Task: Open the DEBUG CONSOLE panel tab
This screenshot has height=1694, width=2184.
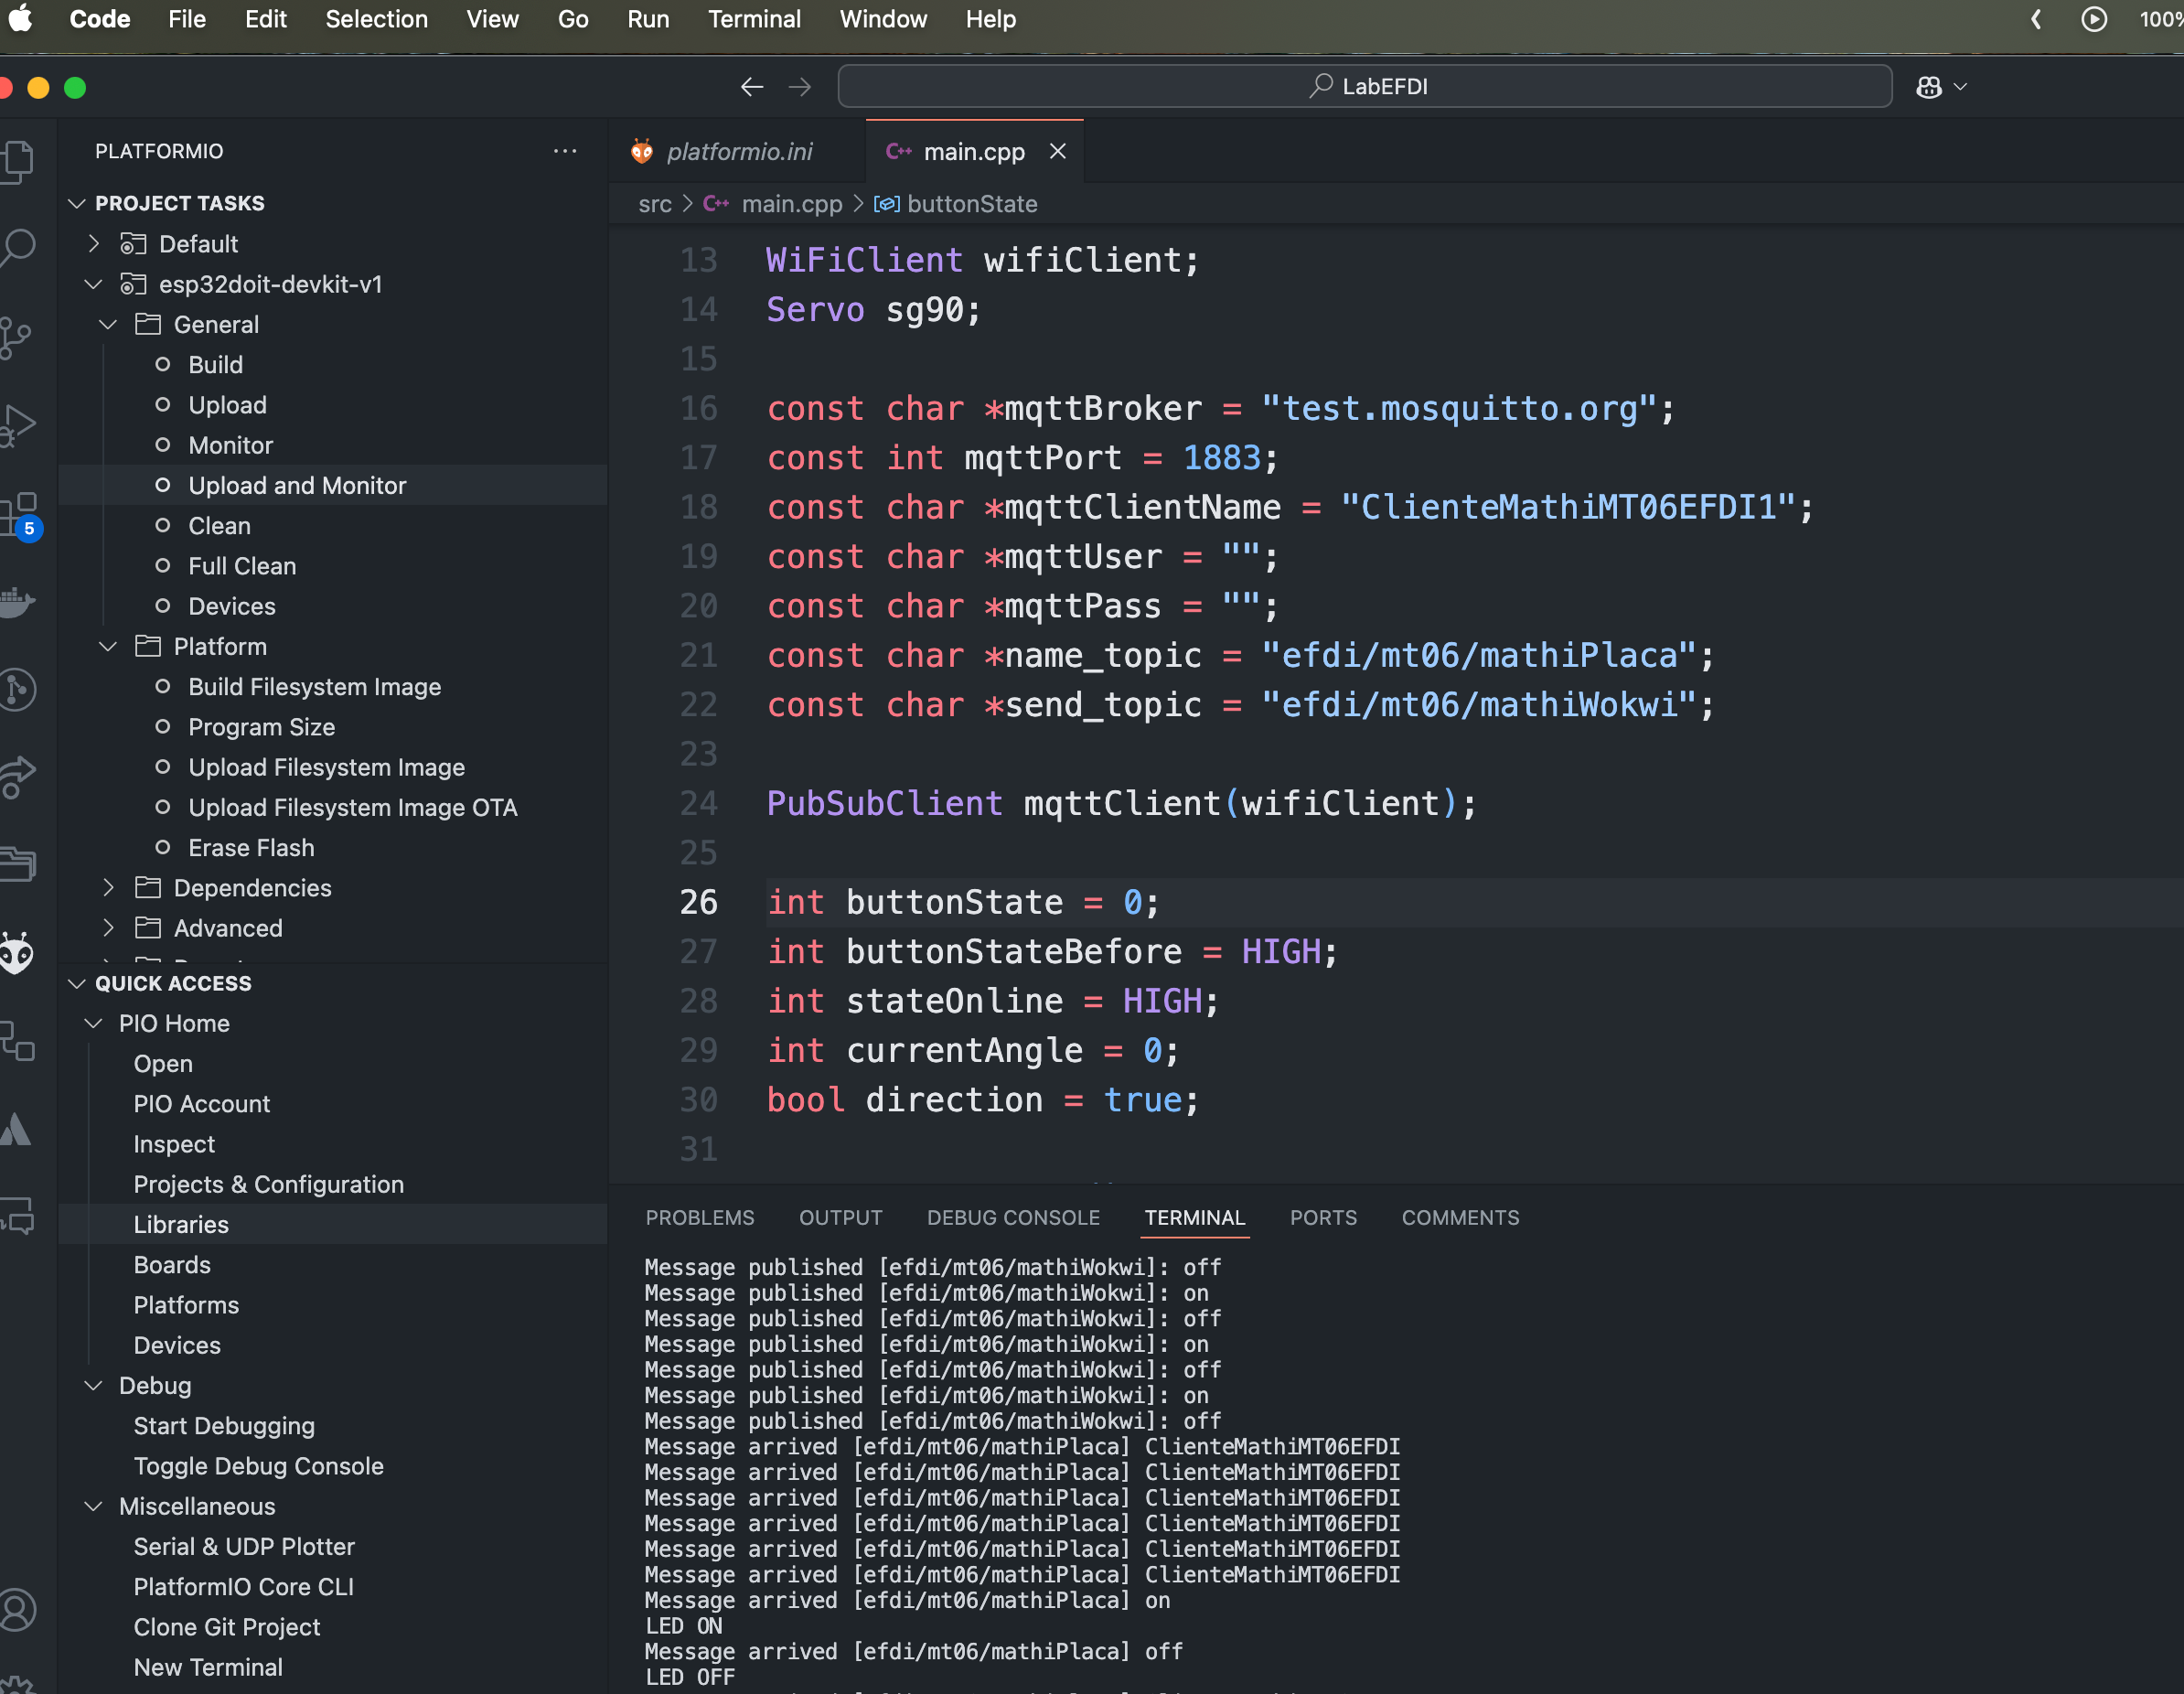Action: click(1013, 1217)
